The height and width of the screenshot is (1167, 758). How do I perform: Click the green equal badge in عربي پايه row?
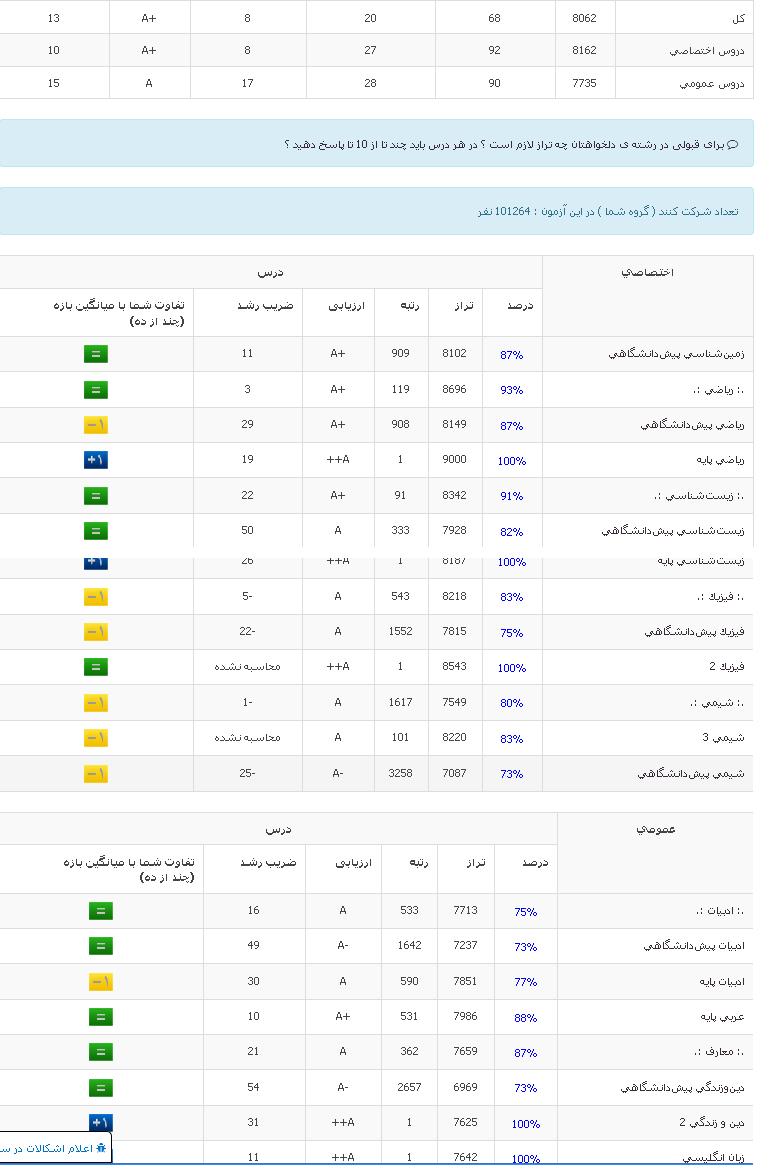tap(101, 1017)
